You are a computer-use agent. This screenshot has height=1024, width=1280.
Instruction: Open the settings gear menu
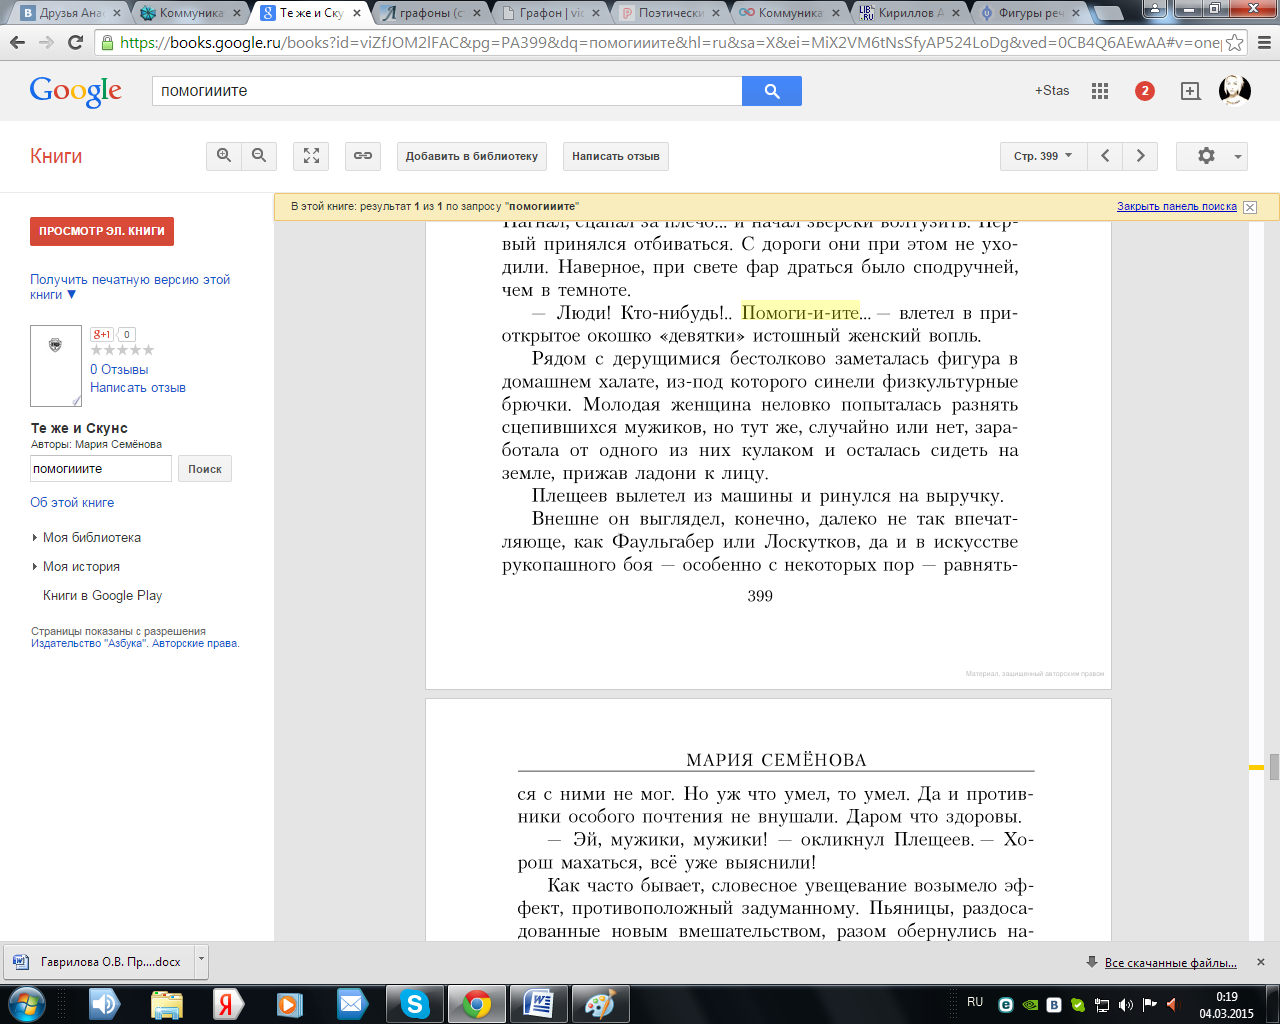[x=1212, y=156]
